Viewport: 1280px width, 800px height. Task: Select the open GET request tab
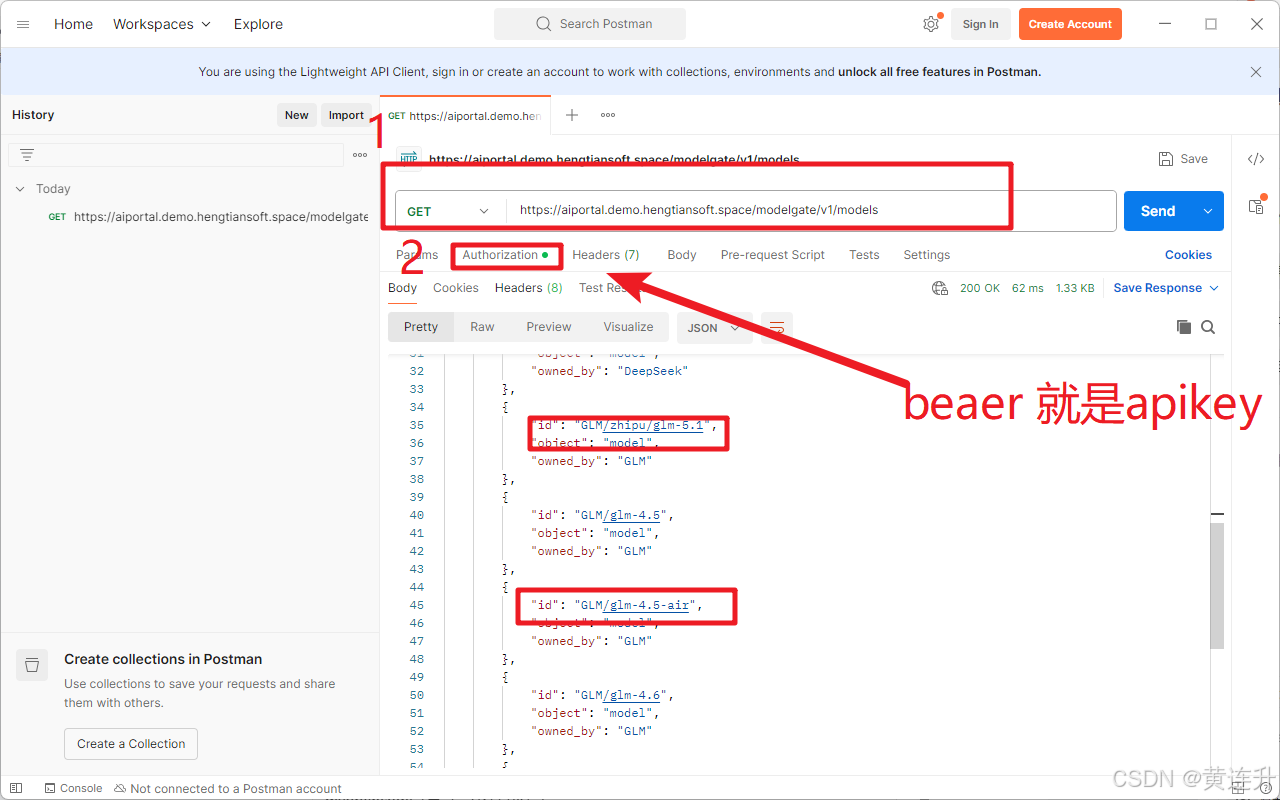[x=464, y=115]
